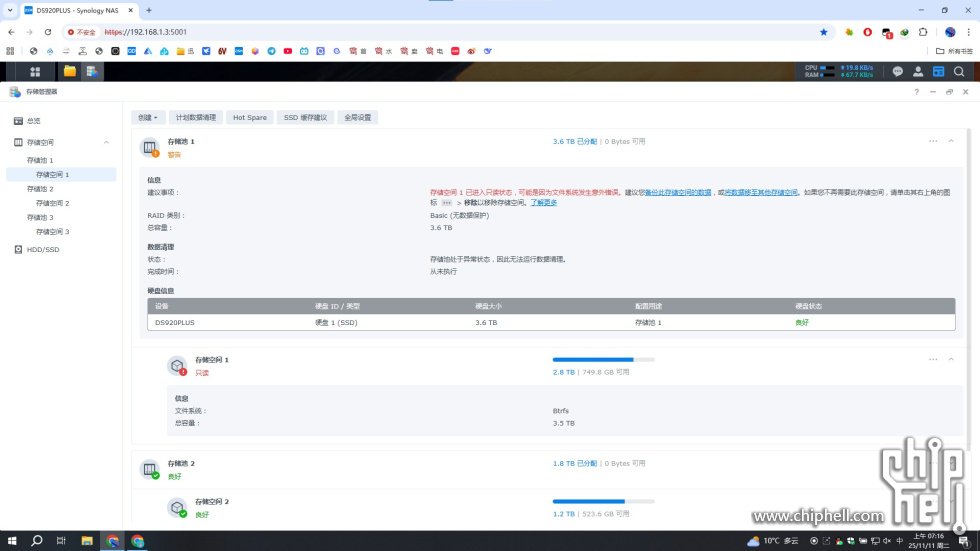Click 存储空间 1 read-only volume icon

click(178, 365)
